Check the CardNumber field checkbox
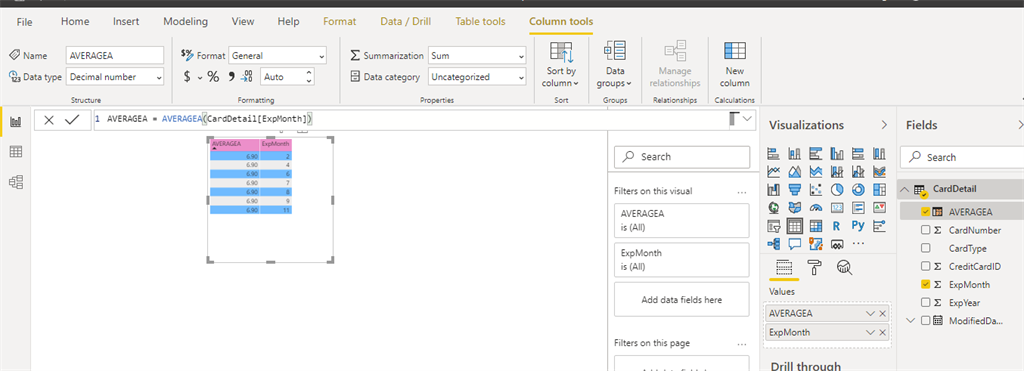 click(925, 230)
